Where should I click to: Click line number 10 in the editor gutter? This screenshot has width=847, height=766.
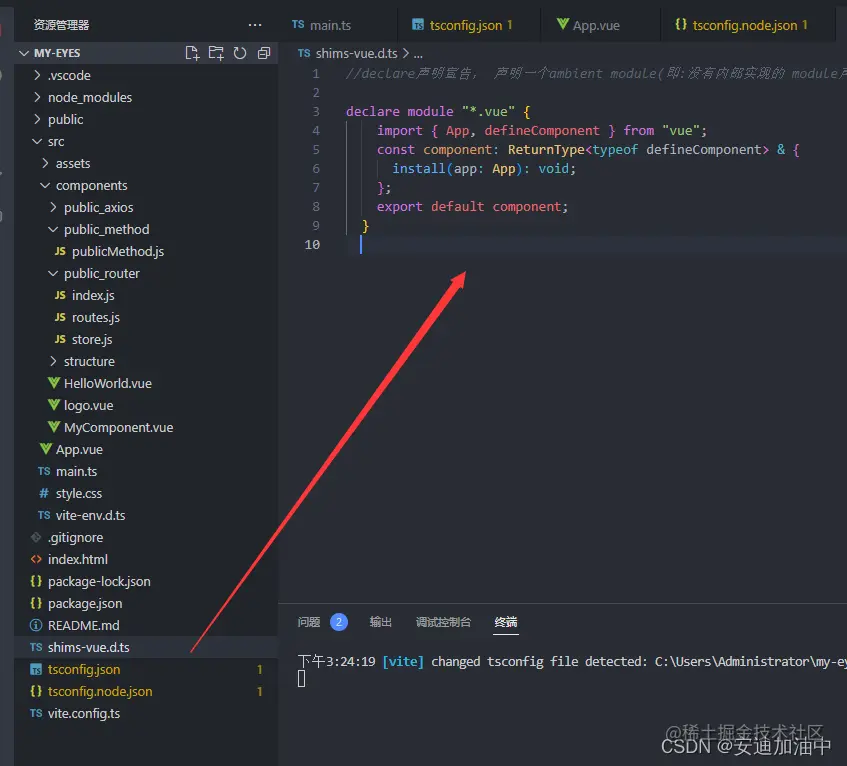312,244
